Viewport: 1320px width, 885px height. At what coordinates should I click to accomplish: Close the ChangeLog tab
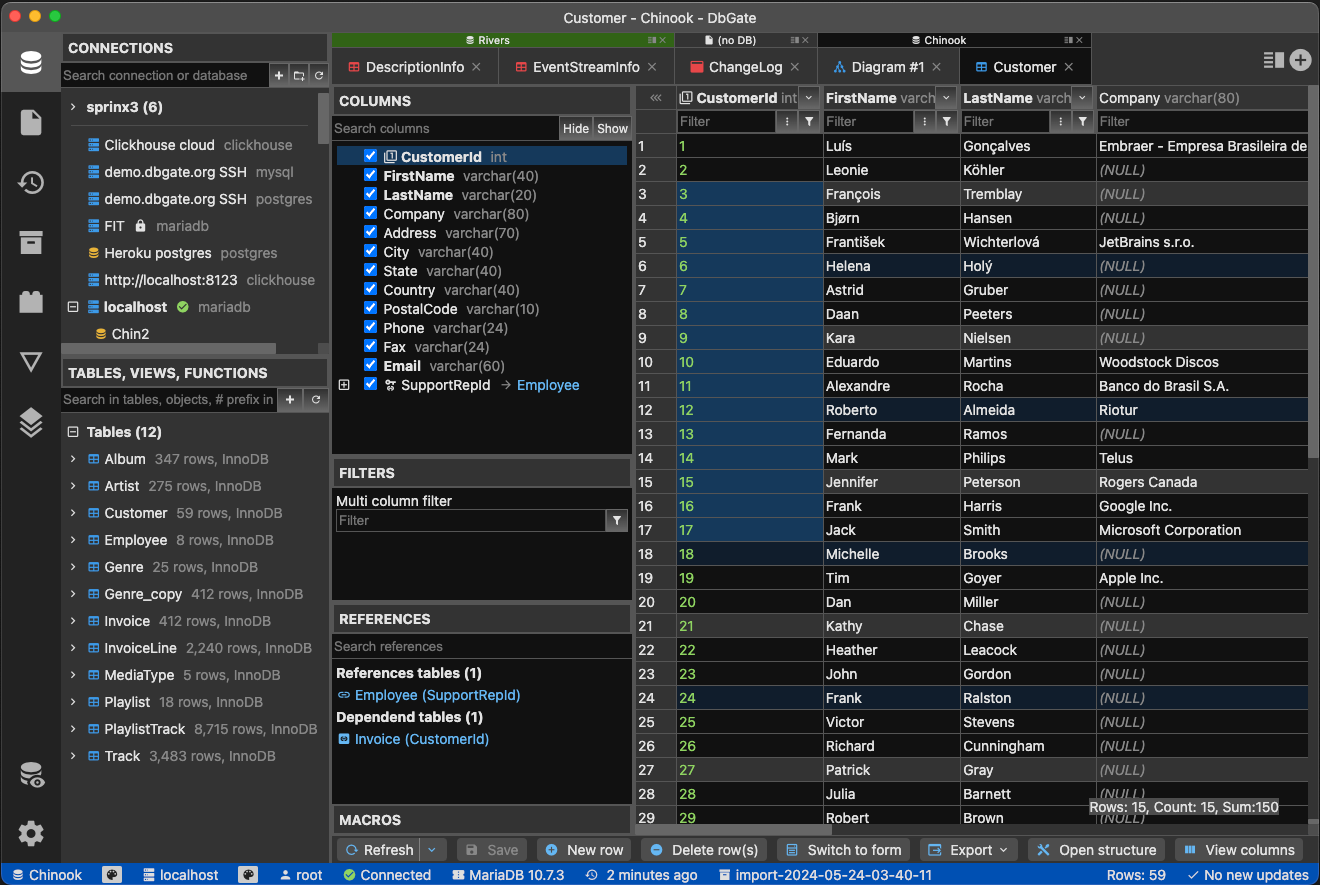pyautogui.click(x=795, y=67)
